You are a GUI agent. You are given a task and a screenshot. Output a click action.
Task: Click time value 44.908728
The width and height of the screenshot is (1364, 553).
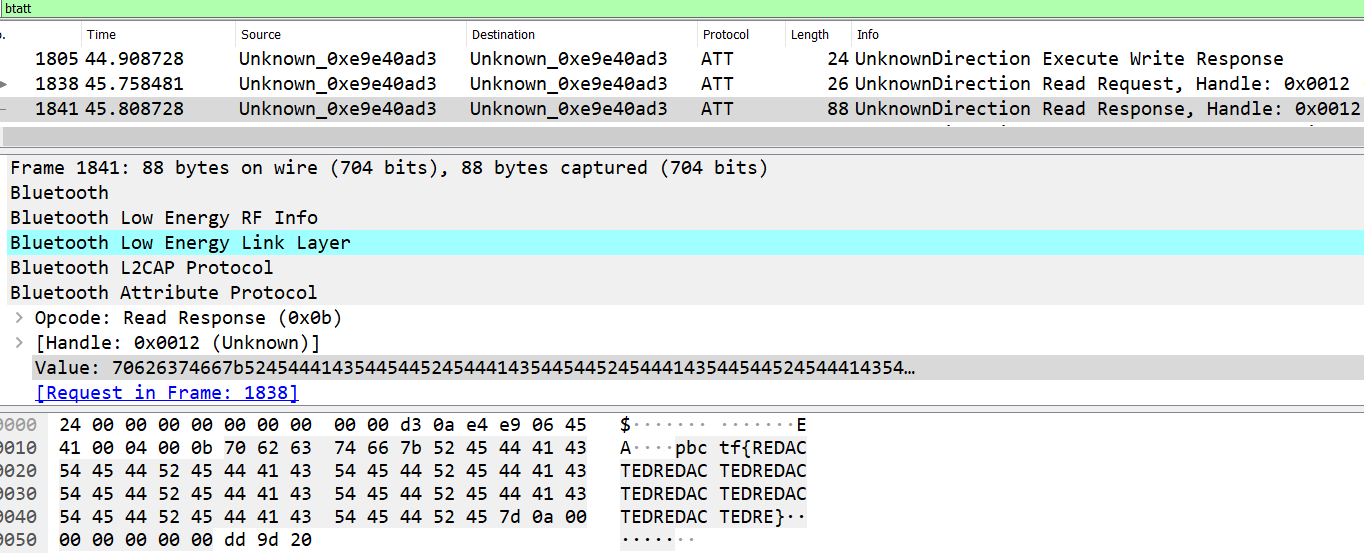click(134, 59)
